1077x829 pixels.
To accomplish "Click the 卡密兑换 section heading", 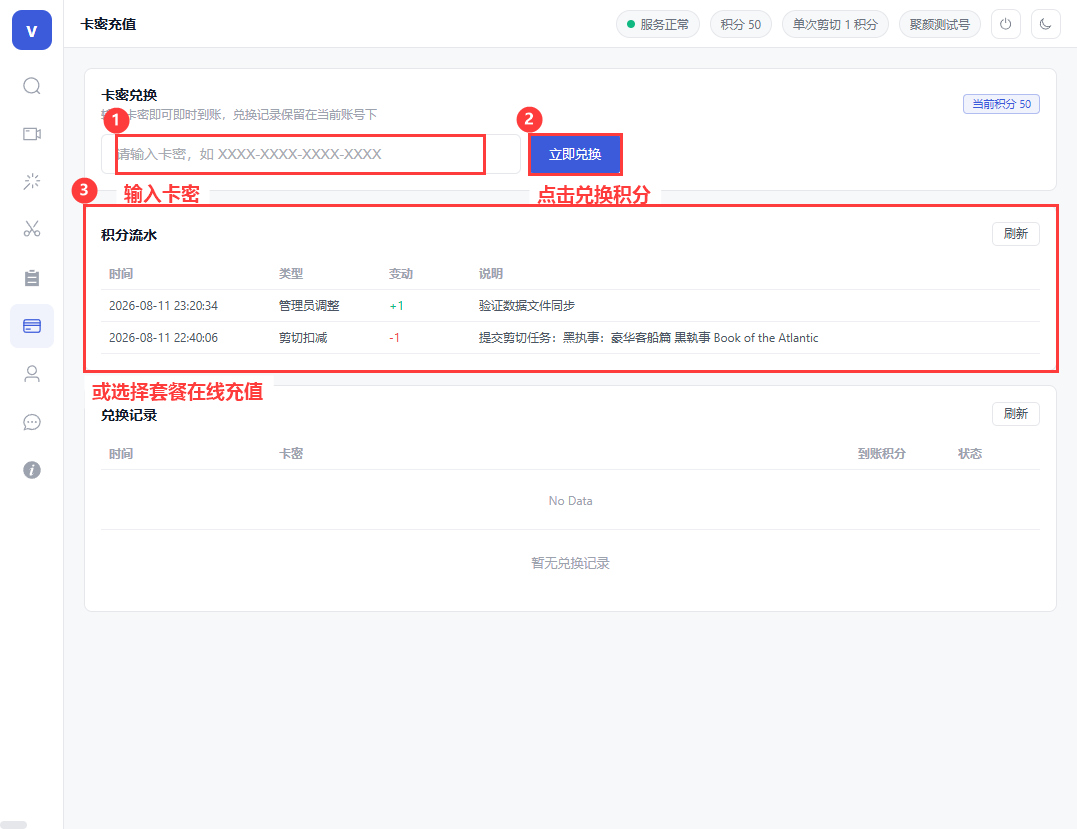I will coord(129,95).
